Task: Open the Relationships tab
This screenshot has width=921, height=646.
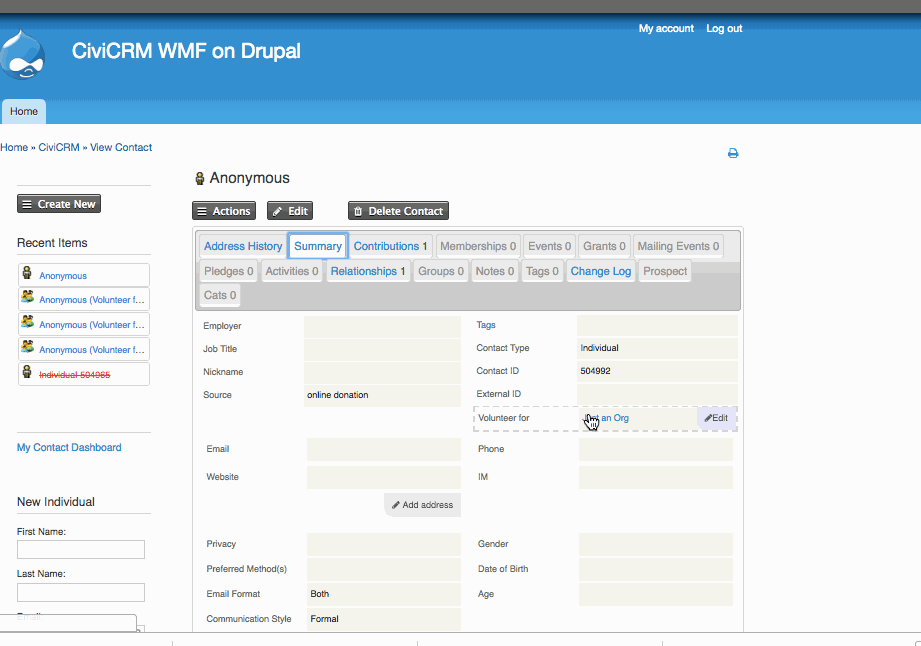Action: [368, 271]
